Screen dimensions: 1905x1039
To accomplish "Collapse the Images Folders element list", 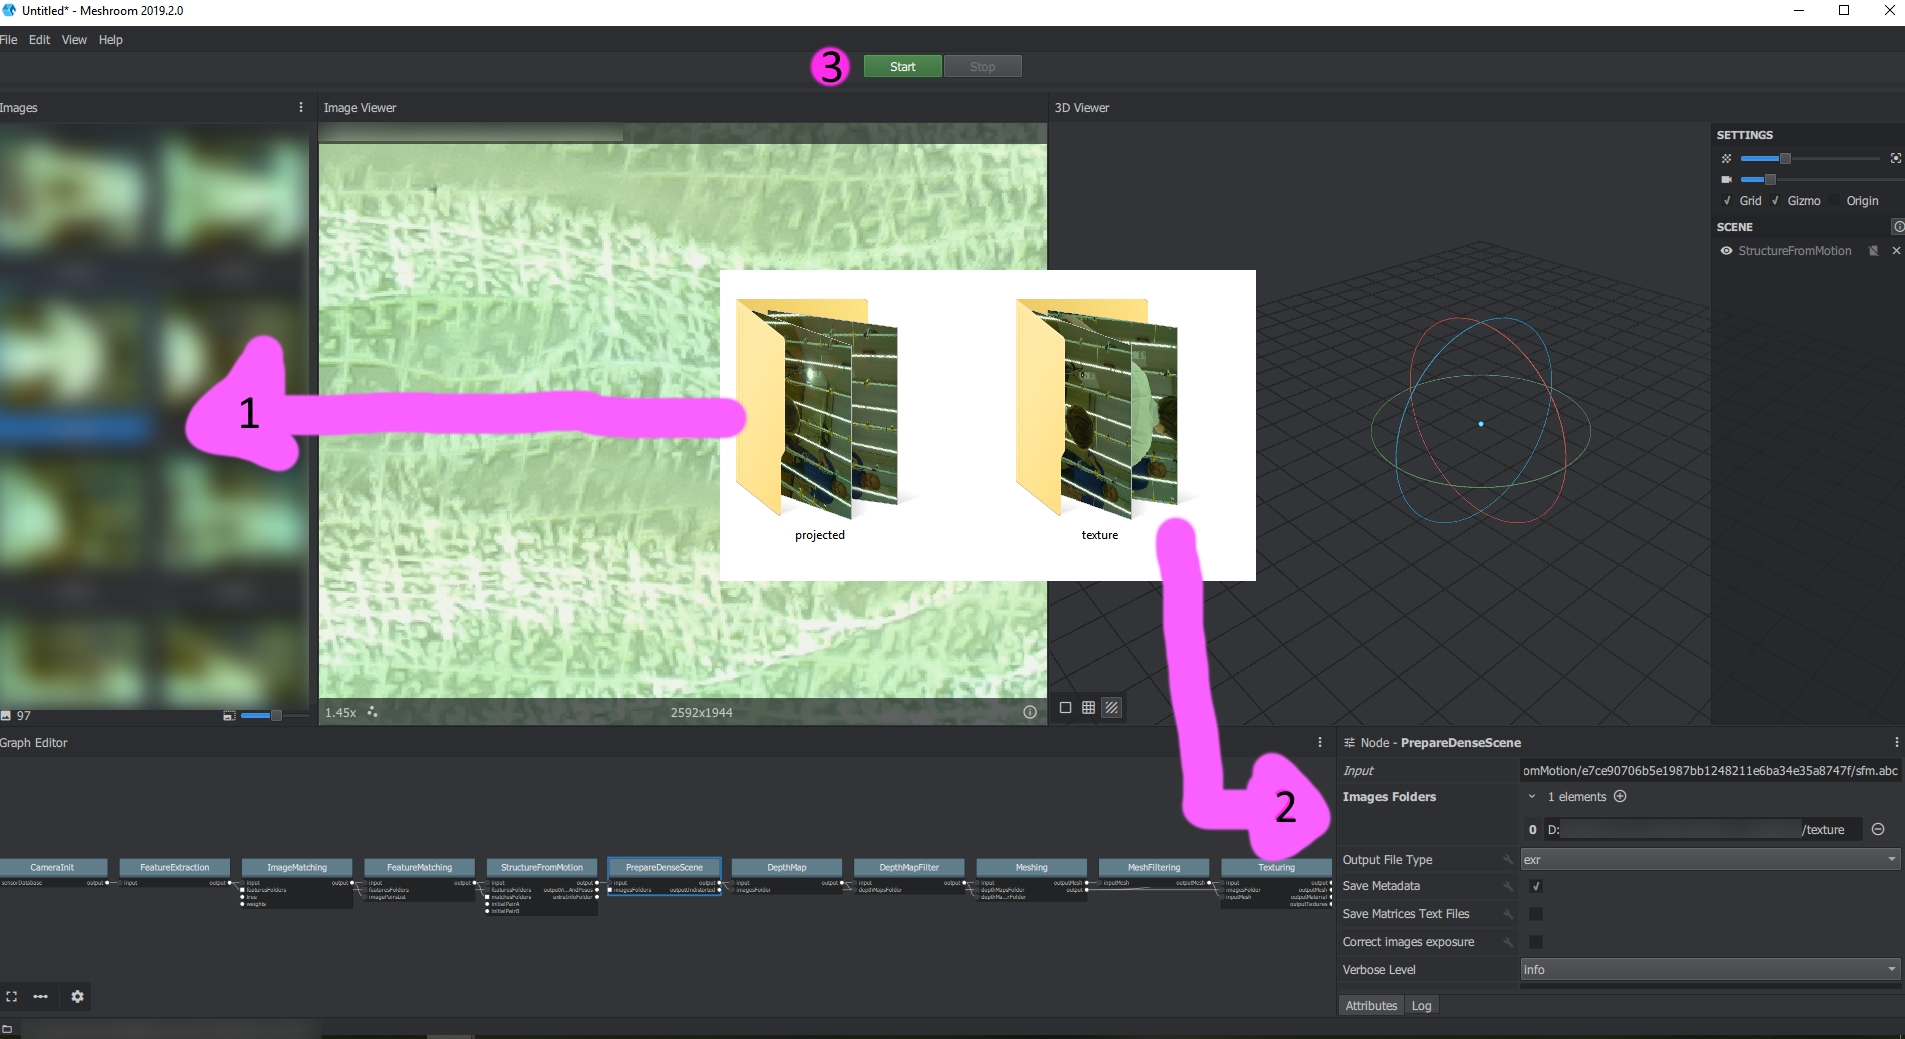I will tap(1531, 797).
